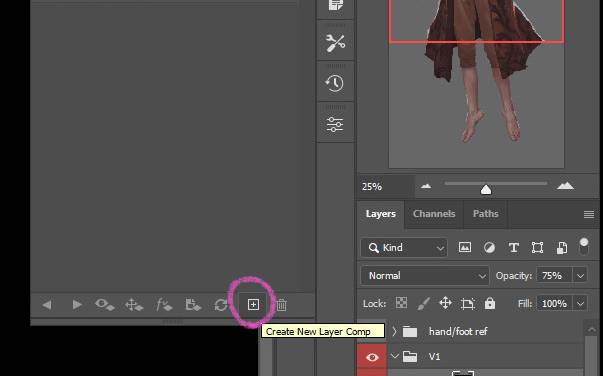
Task: Collapse the V1 group chevron
Action: coord(395,356)
